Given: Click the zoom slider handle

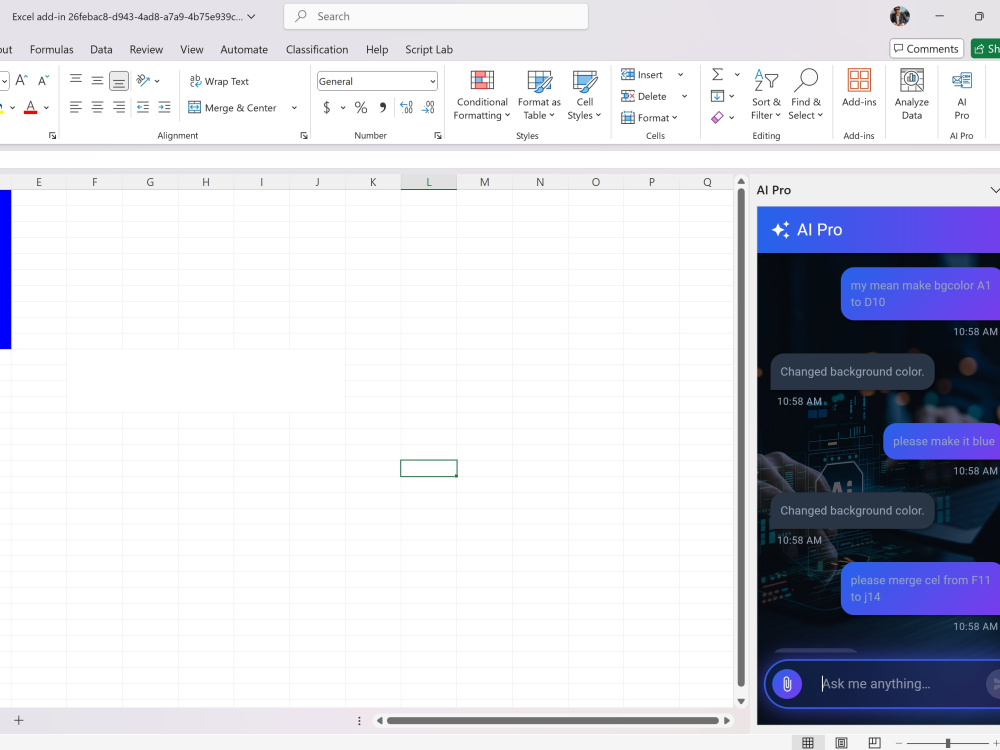Looking at the screenshot, I should click(948, 743).
